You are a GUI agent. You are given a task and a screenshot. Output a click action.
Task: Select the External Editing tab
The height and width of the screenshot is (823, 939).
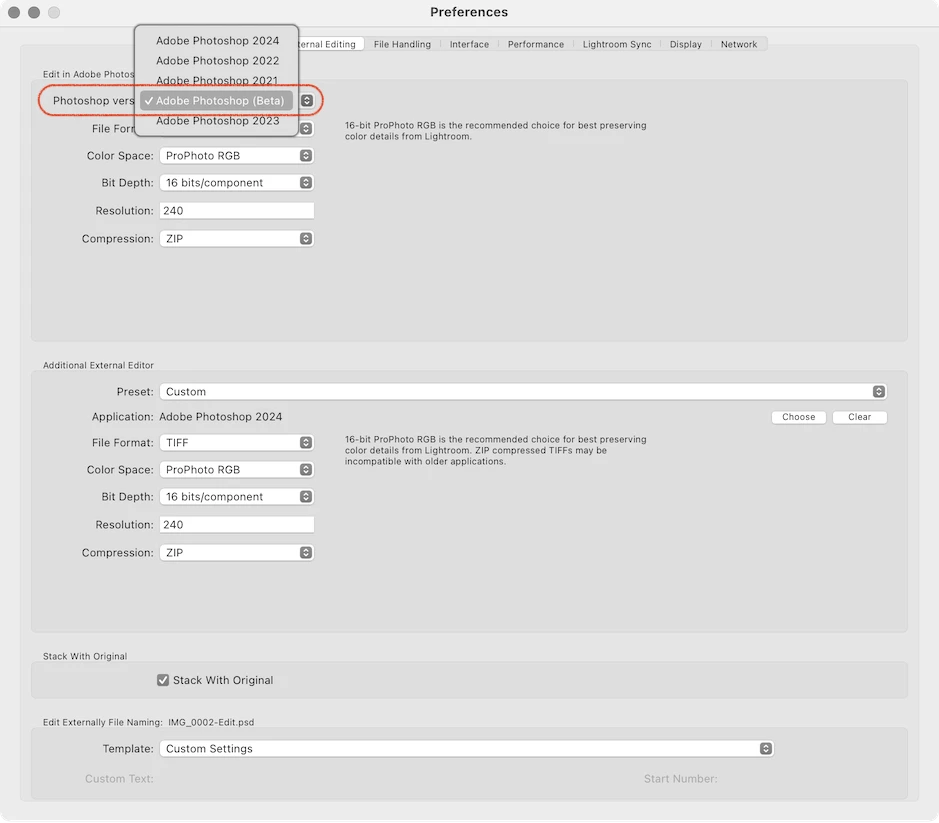click(x=331, y=44)
